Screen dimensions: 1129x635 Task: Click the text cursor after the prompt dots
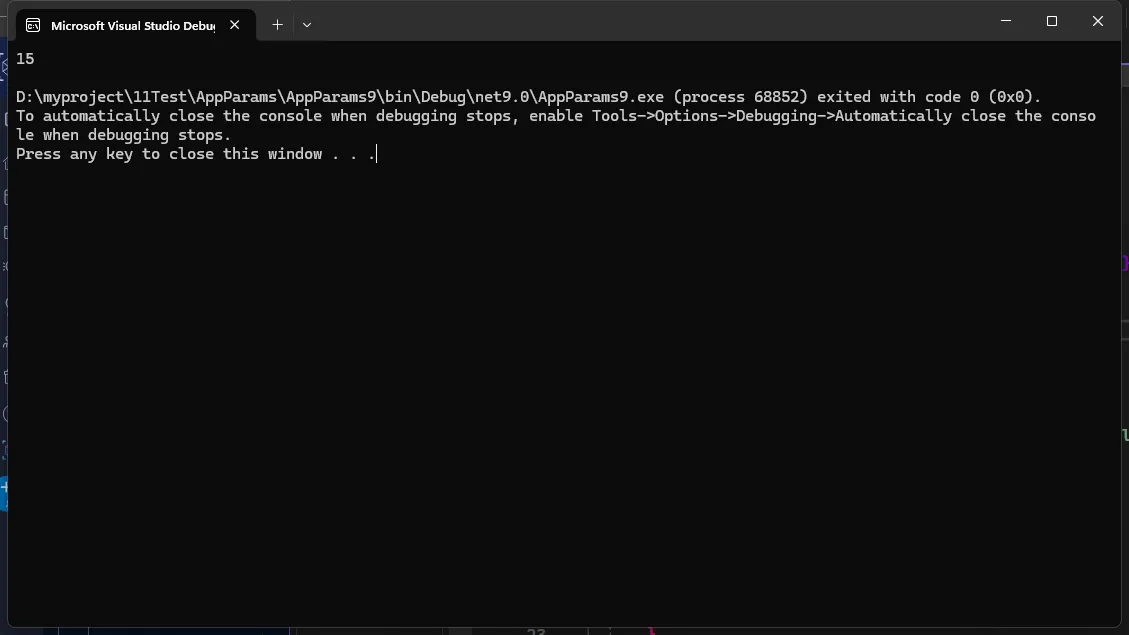pyautogui.click(x=376, y=154)
